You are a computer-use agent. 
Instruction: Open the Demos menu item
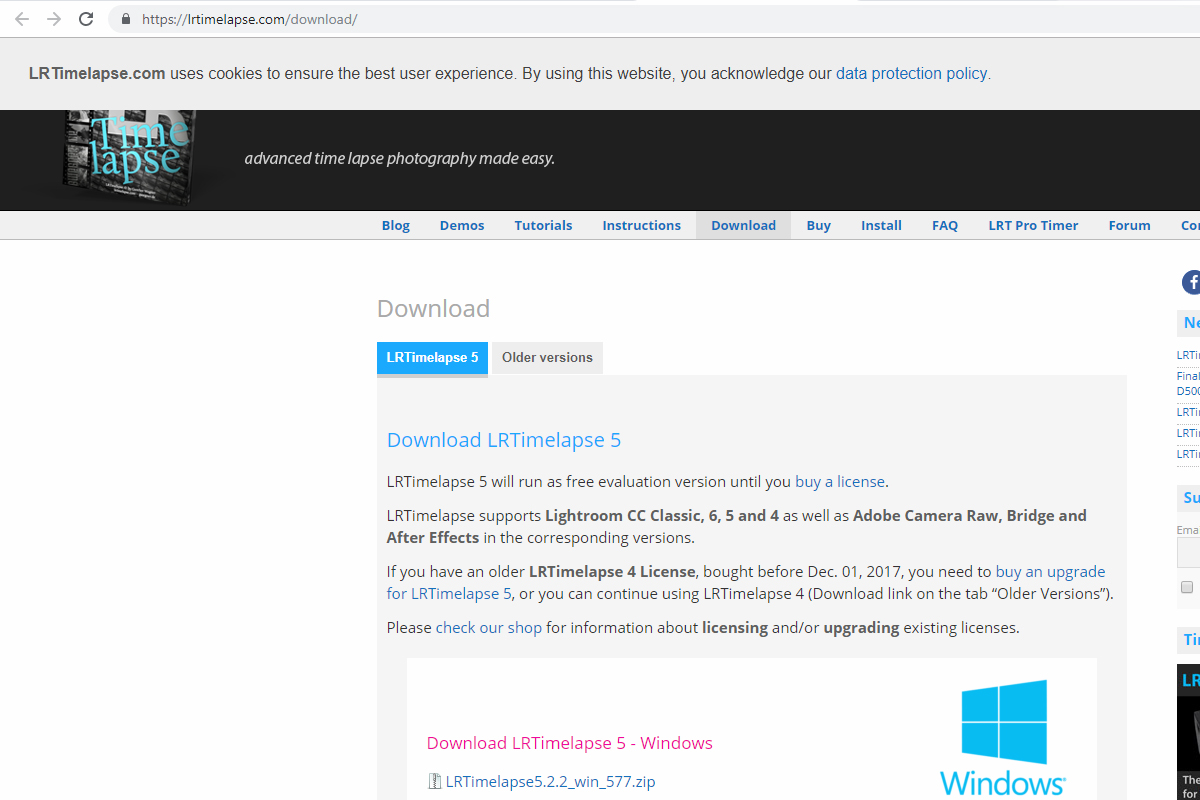[x=462, y=225]
